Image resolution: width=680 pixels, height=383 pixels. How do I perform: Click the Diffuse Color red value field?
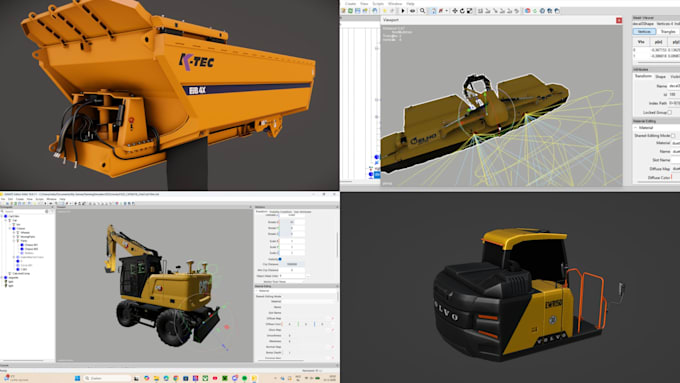pos(289,324)
